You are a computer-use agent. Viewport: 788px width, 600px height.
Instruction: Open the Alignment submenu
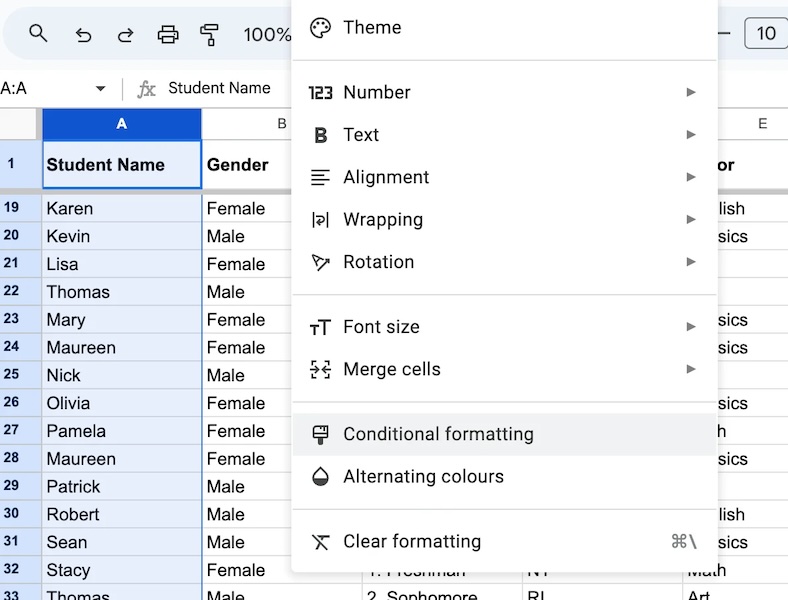click(x=504, y=177)
